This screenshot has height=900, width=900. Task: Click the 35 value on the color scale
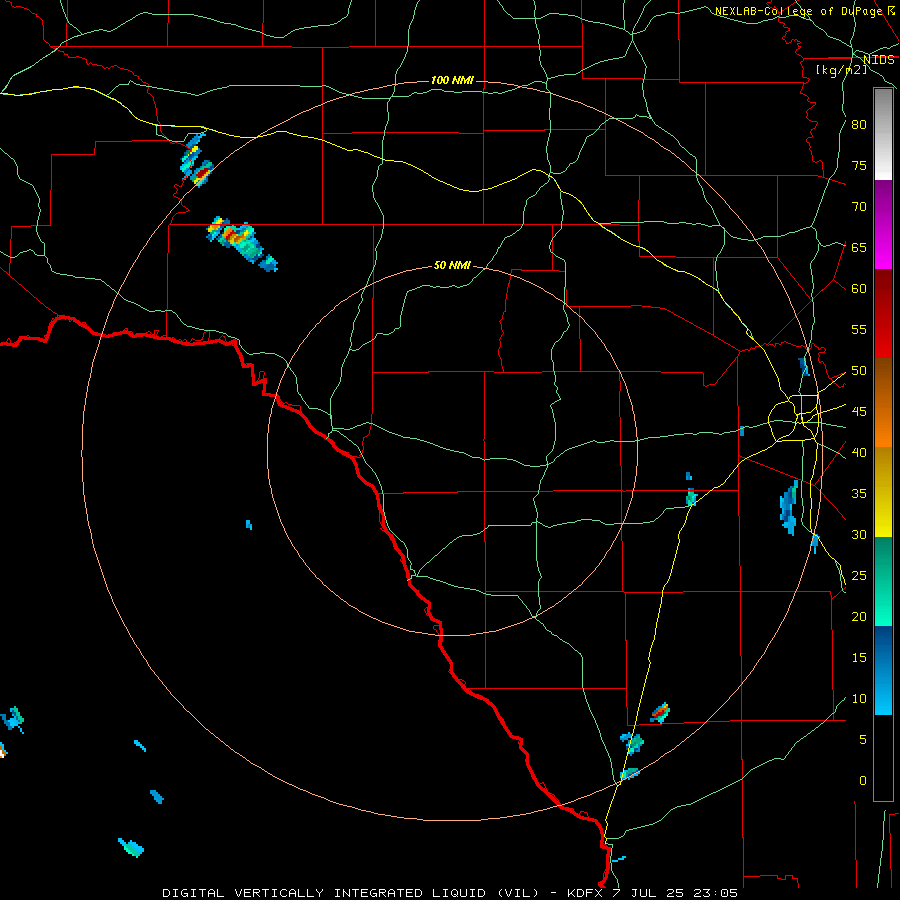pos(859,494)
